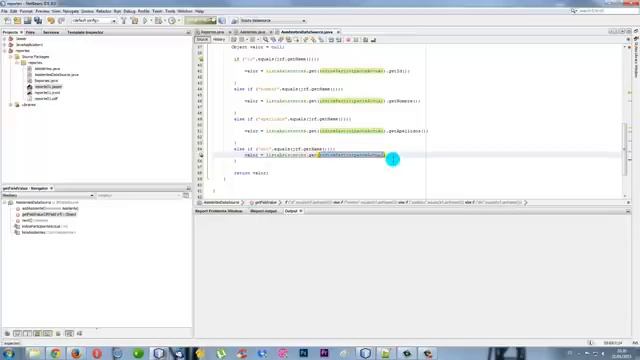Open the Asistentes.java editor tab
The image size is (640, 360).
[x=253, y=32]
